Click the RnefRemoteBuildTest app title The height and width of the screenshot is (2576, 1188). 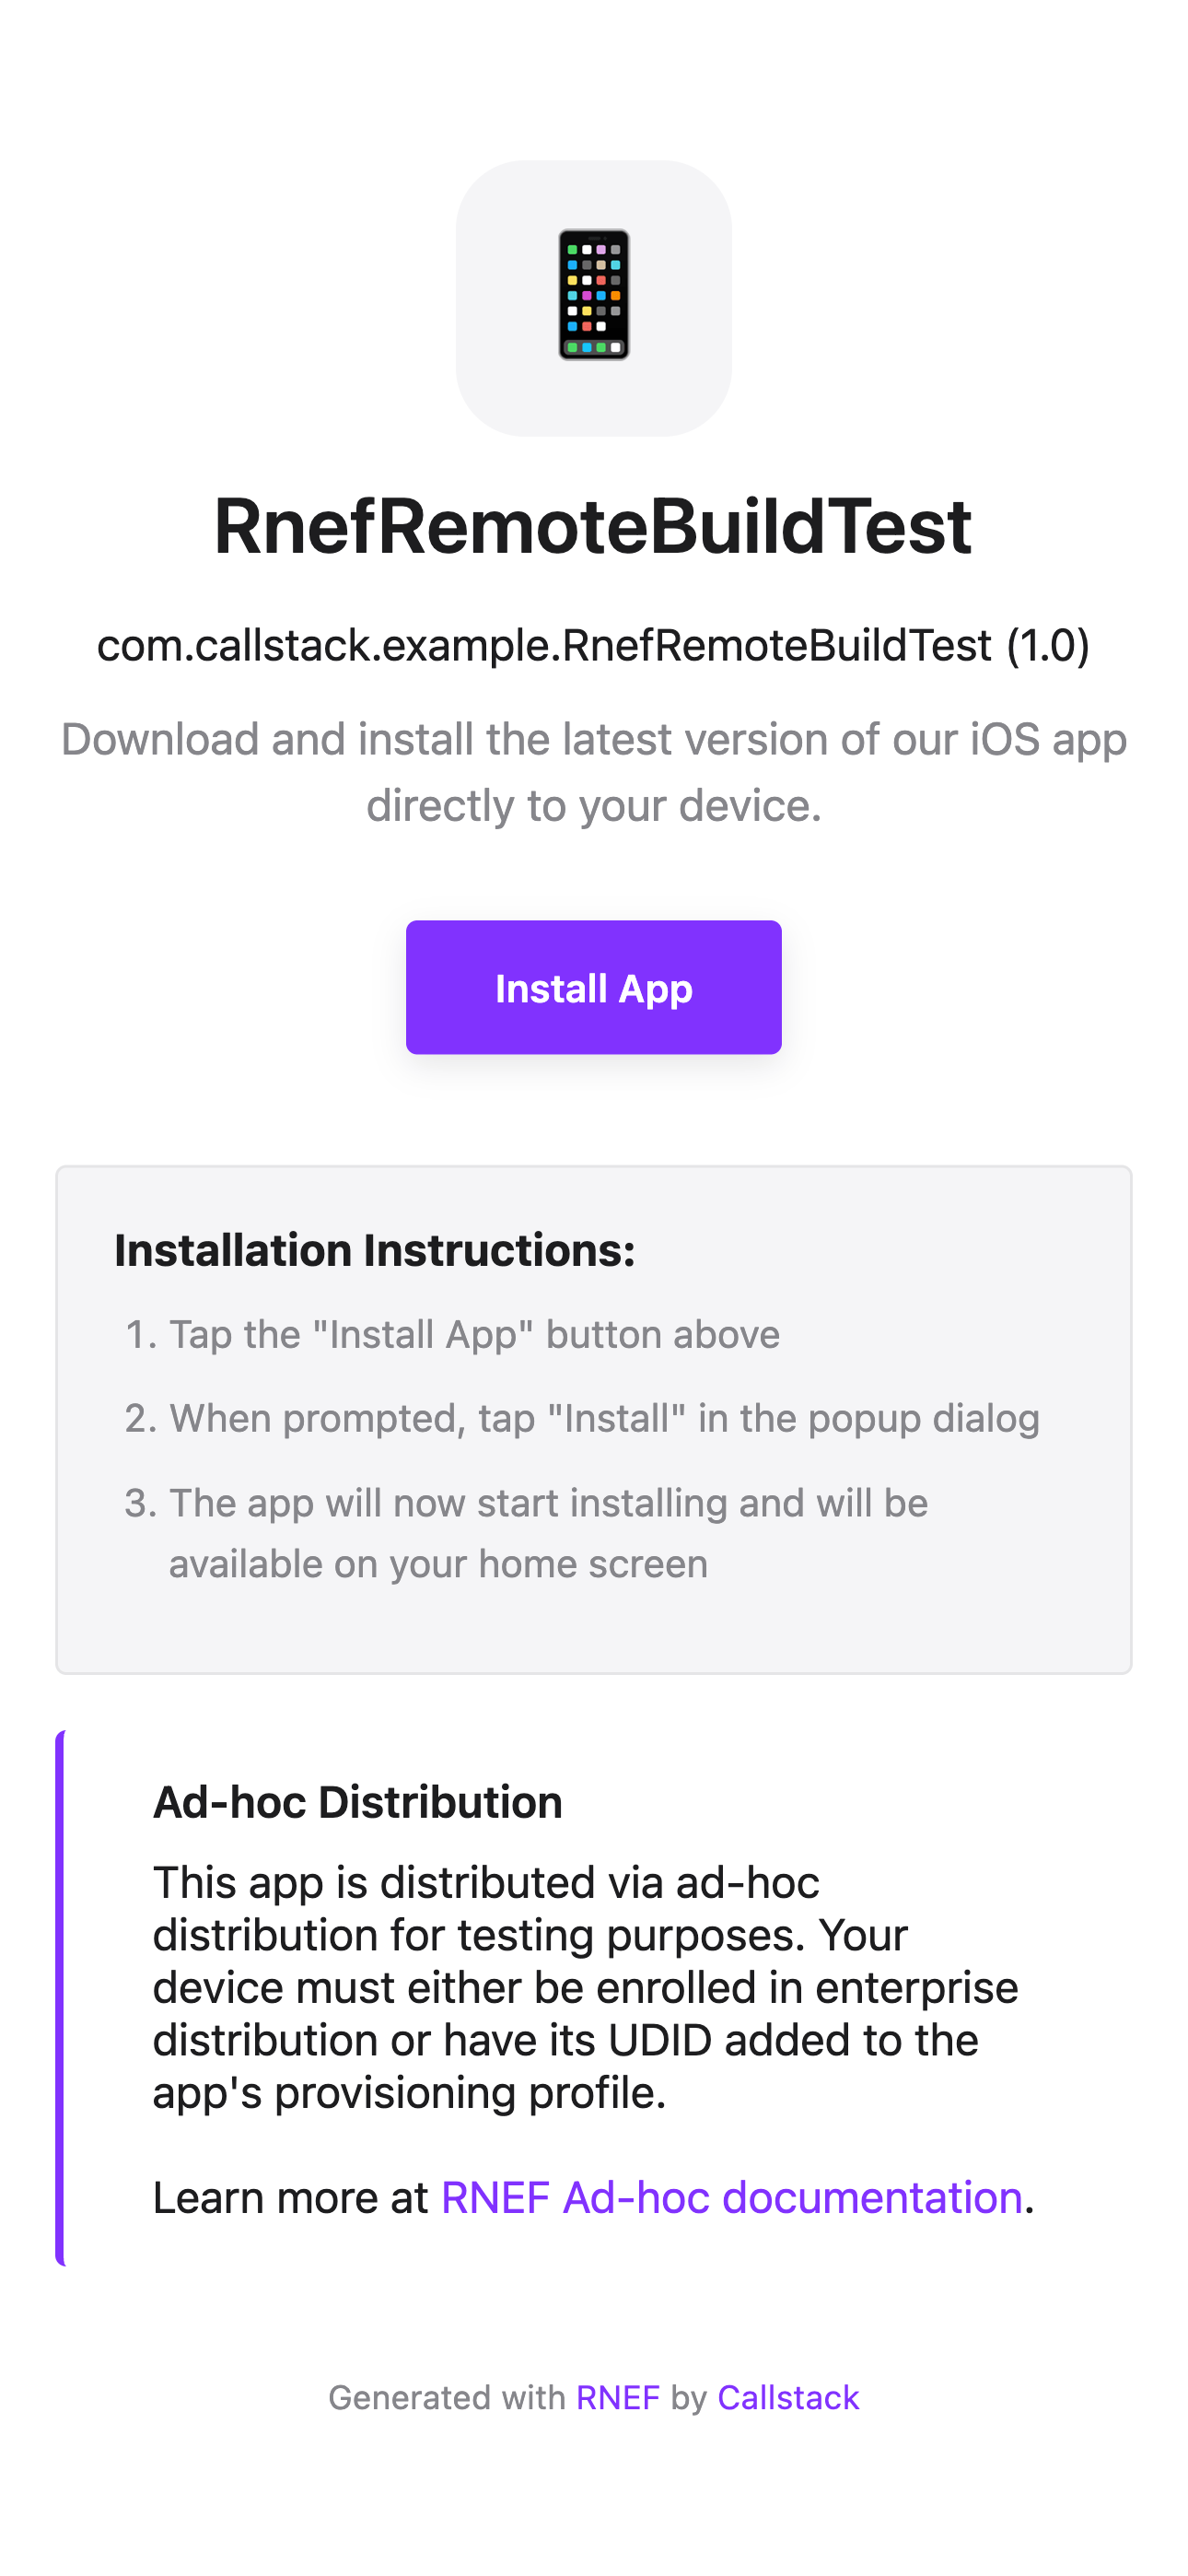(x=593, y=527)
